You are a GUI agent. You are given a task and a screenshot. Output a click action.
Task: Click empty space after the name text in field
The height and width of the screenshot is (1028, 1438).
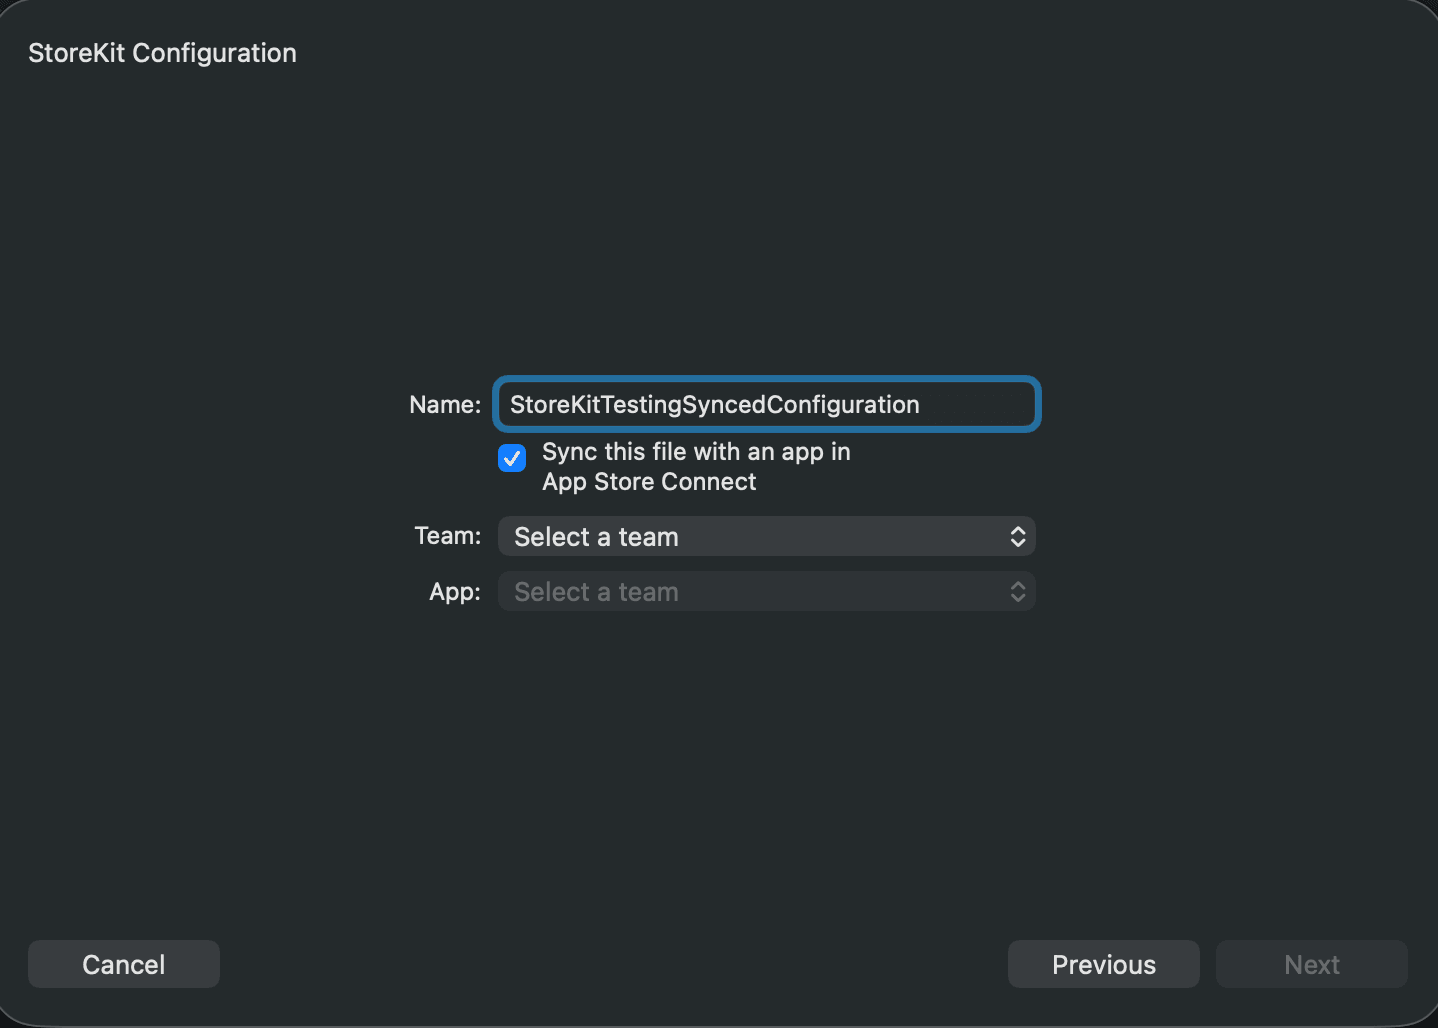(978, 404)
